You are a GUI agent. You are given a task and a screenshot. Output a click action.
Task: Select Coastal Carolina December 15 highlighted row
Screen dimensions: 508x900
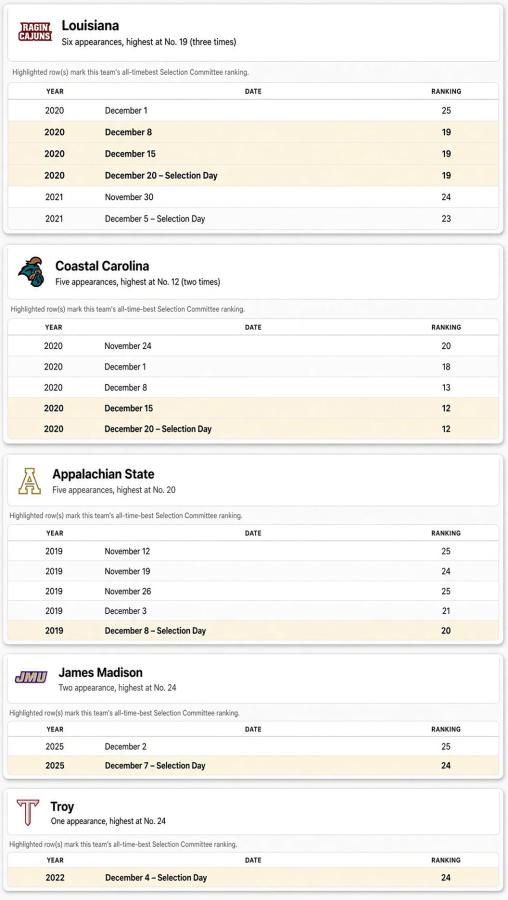point(253,408)
